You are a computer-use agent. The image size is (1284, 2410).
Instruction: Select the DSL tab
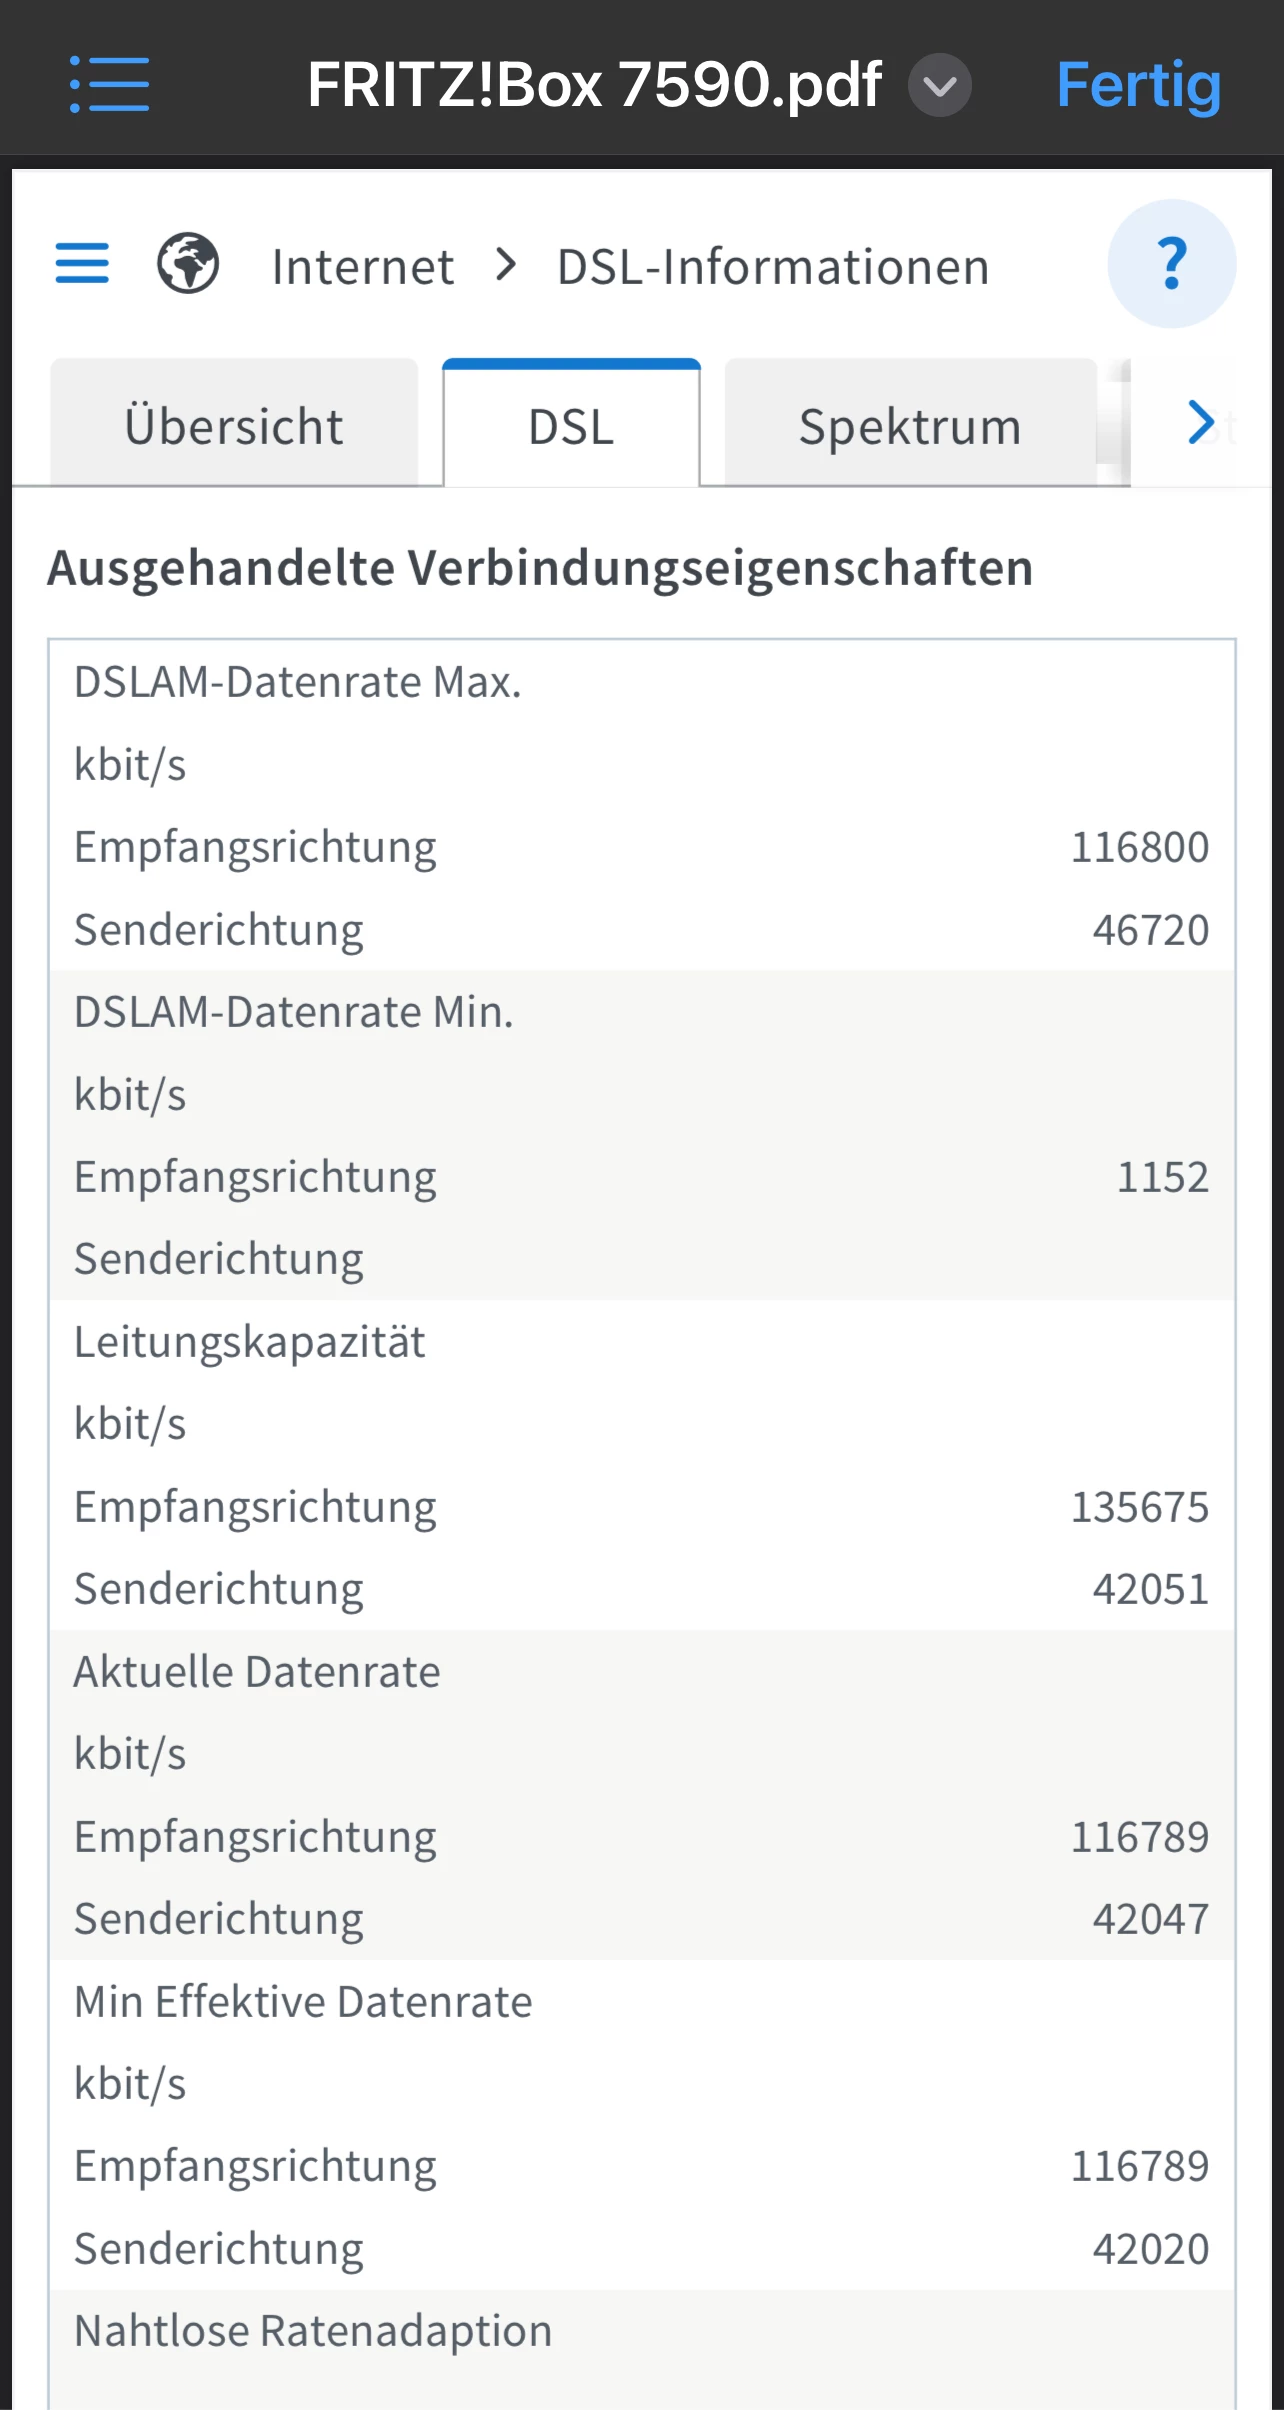pos(571,426)
